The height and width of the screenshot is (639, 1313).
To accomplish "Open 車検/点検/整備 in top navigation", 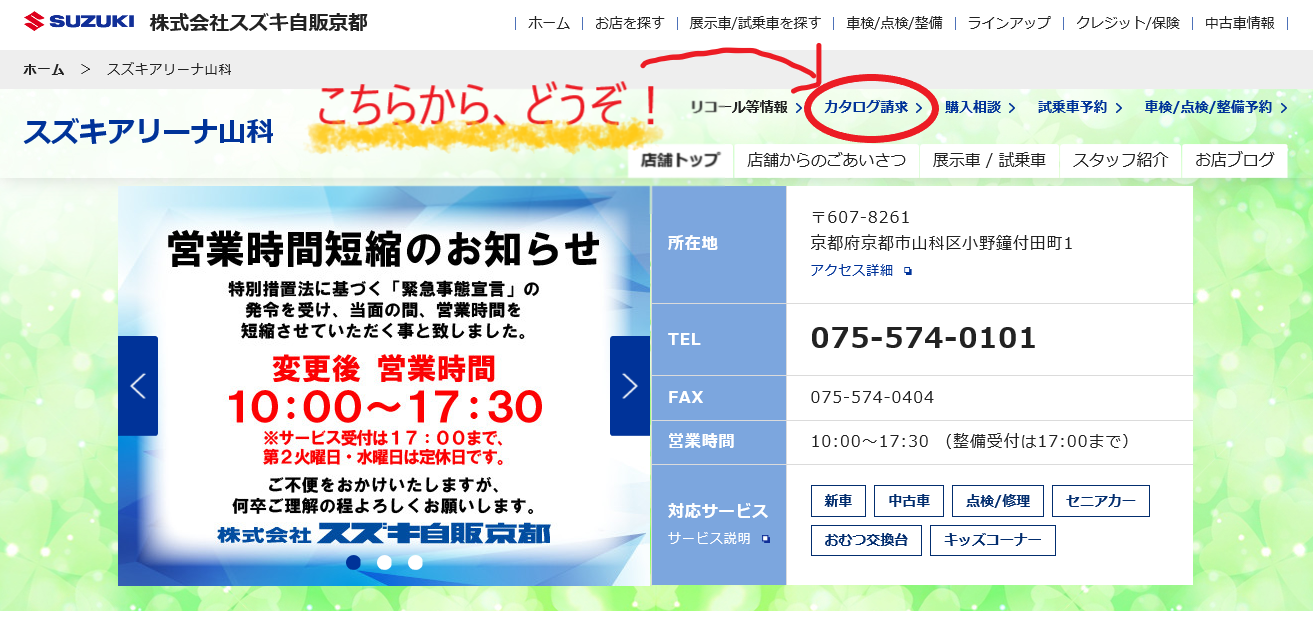I will (894, 23).
